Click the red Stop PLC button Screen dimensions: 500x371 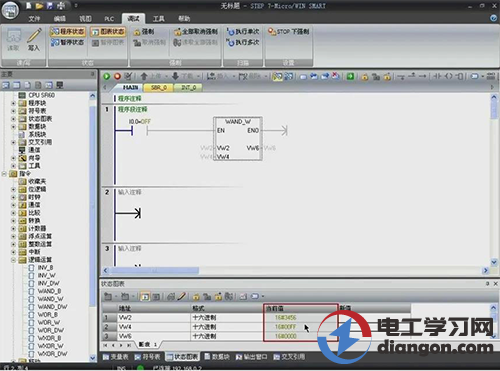(x=117, y=76)
